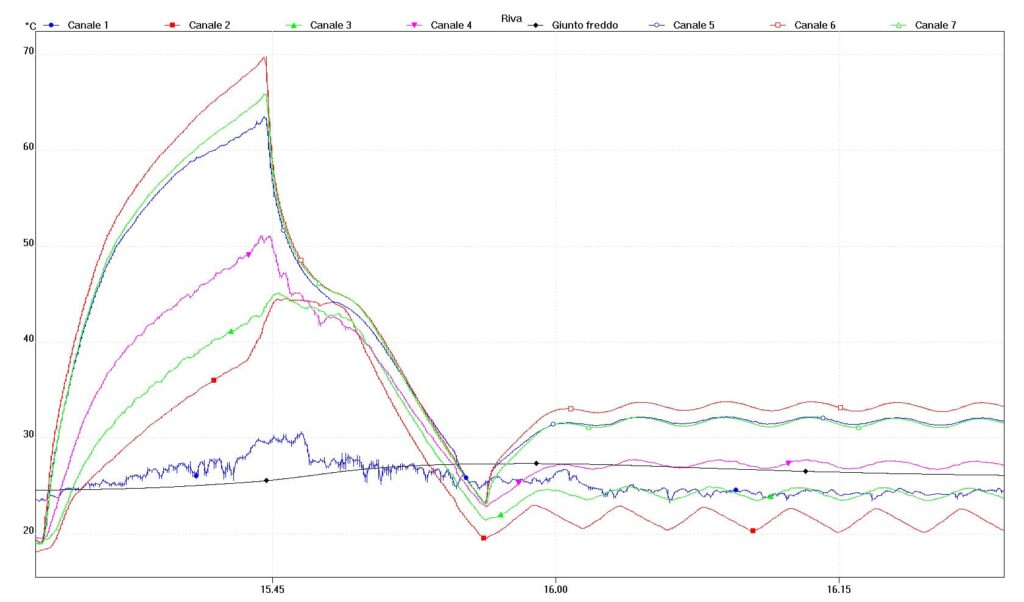Select the hollow square icon for Canale 6
This screenshot has height=602, width=1024.
point(778,24)
